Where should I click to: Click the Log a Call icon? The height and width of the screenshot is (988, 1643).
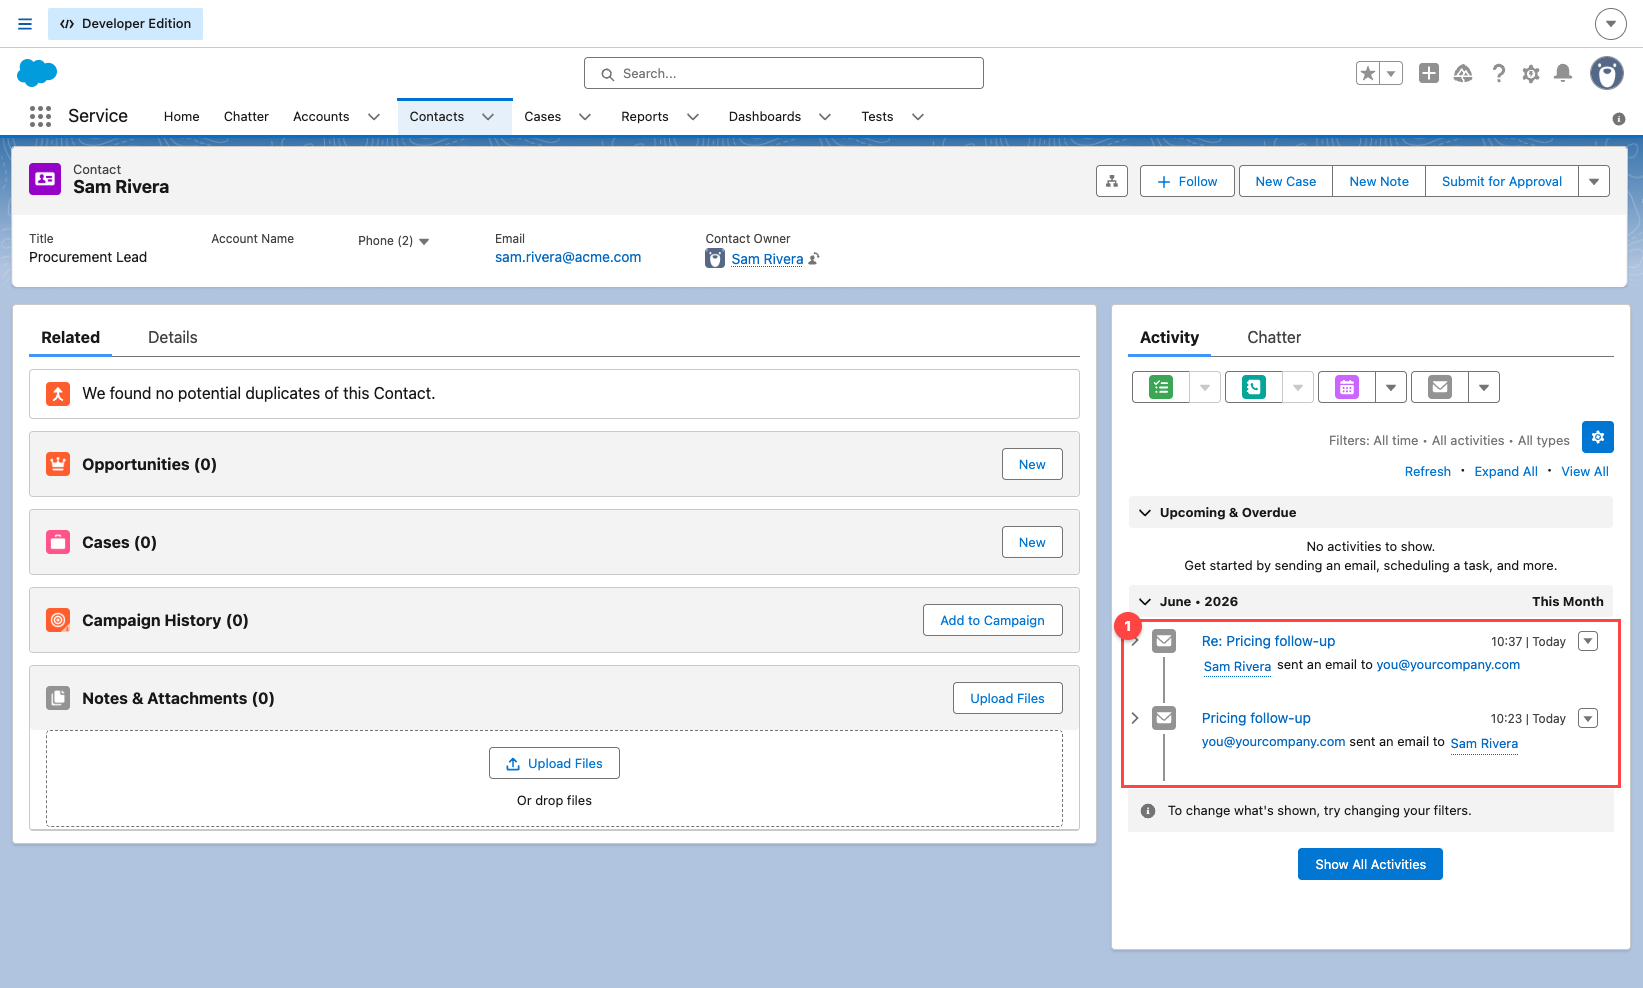click(x=1254, y=387)
